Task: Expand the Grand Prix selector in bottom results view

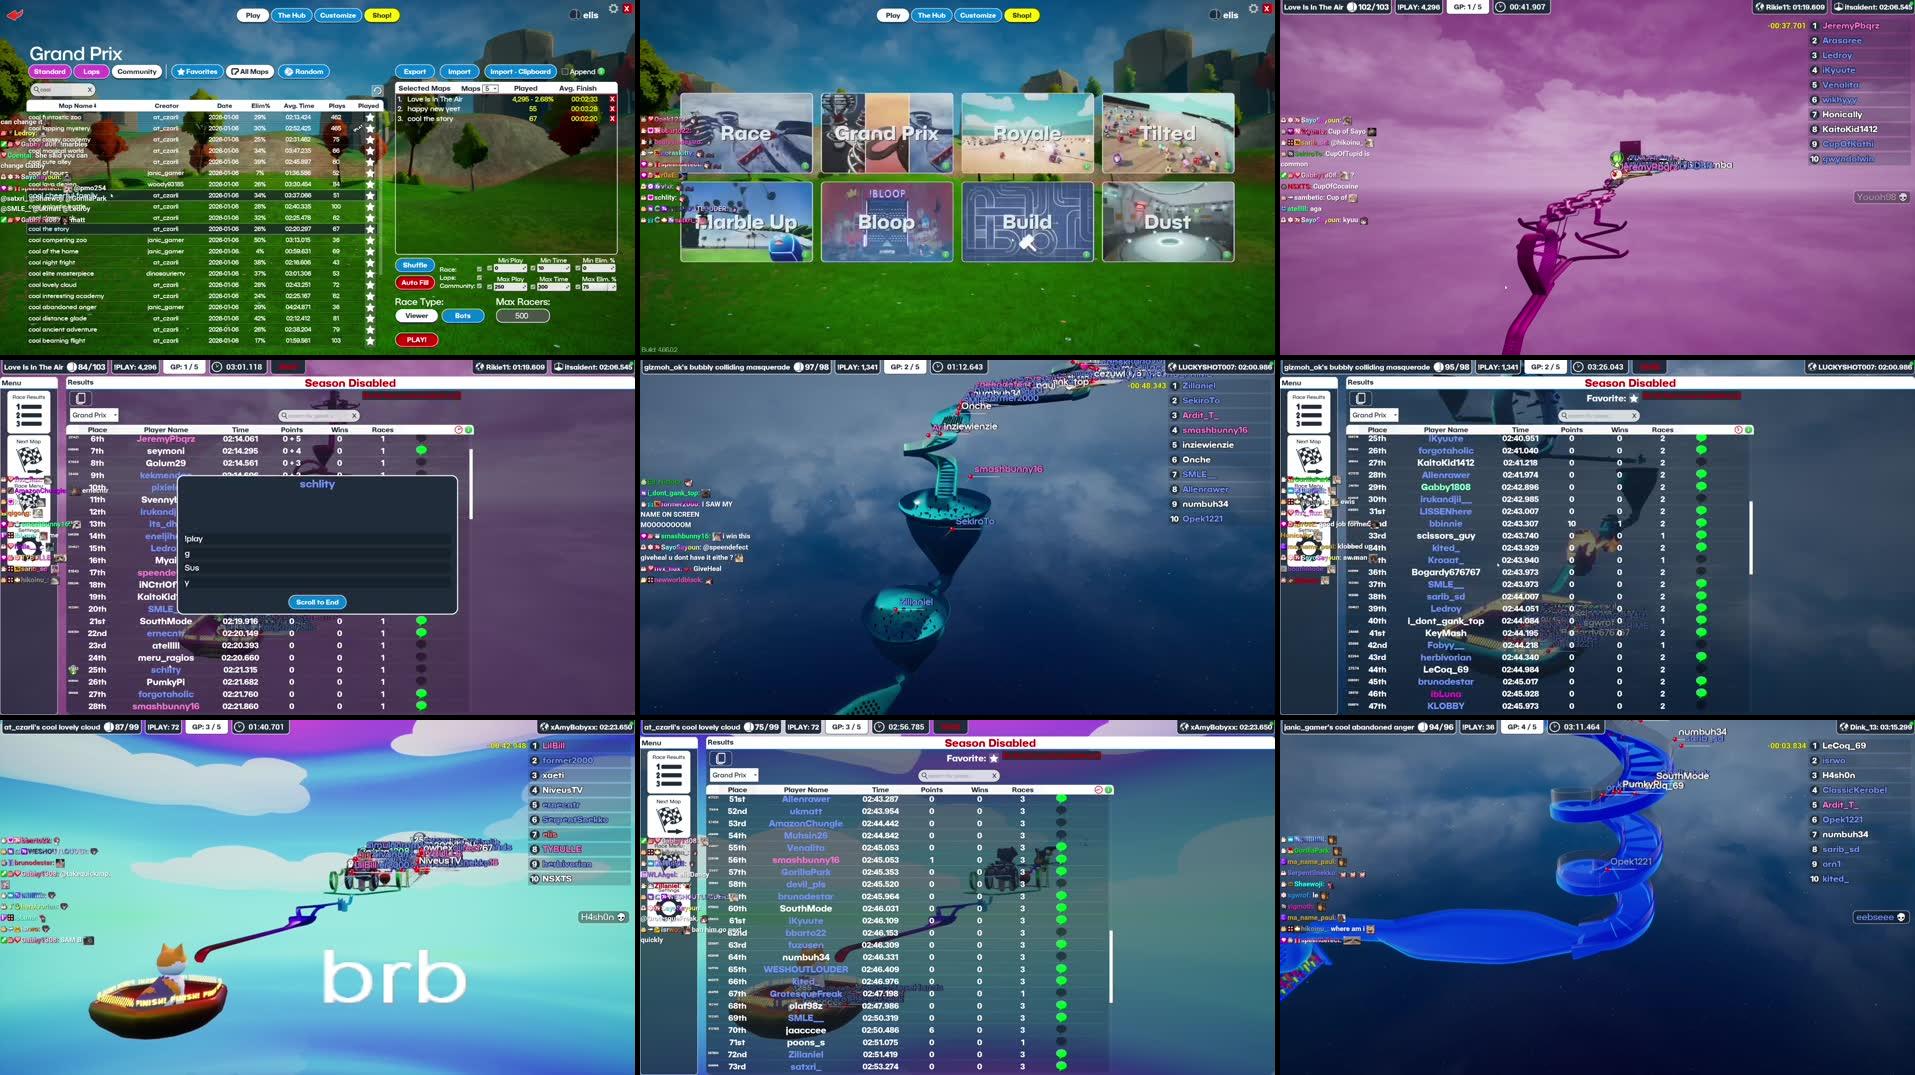Action: (x=733, y=774)
